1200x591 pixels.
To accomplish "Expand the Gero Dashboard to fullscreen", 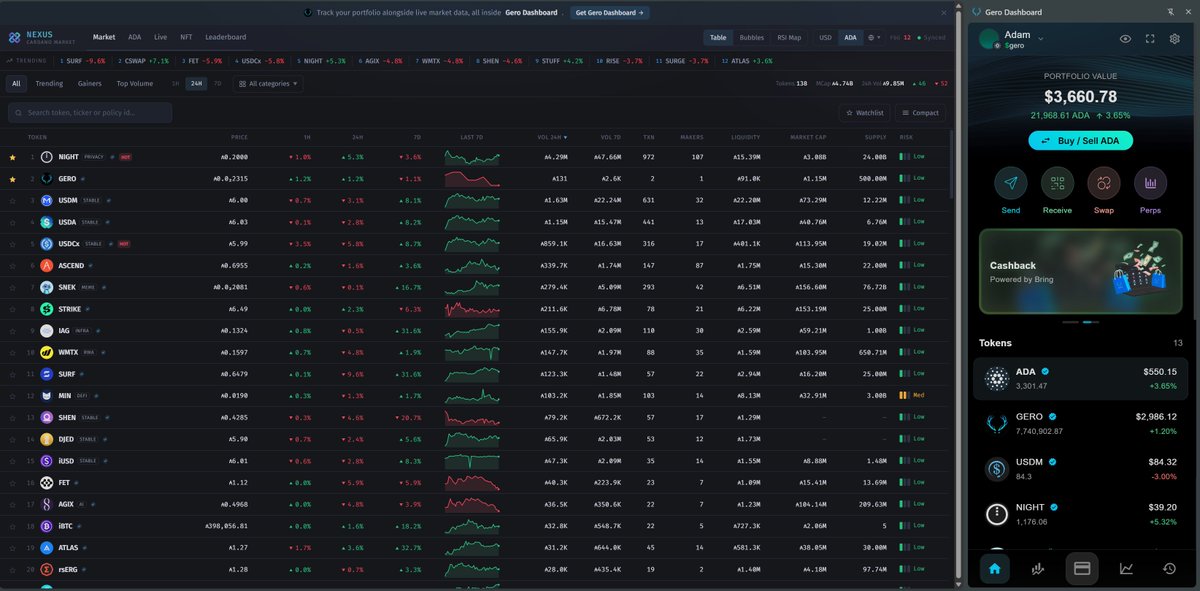I will (x=1150, y=38).
